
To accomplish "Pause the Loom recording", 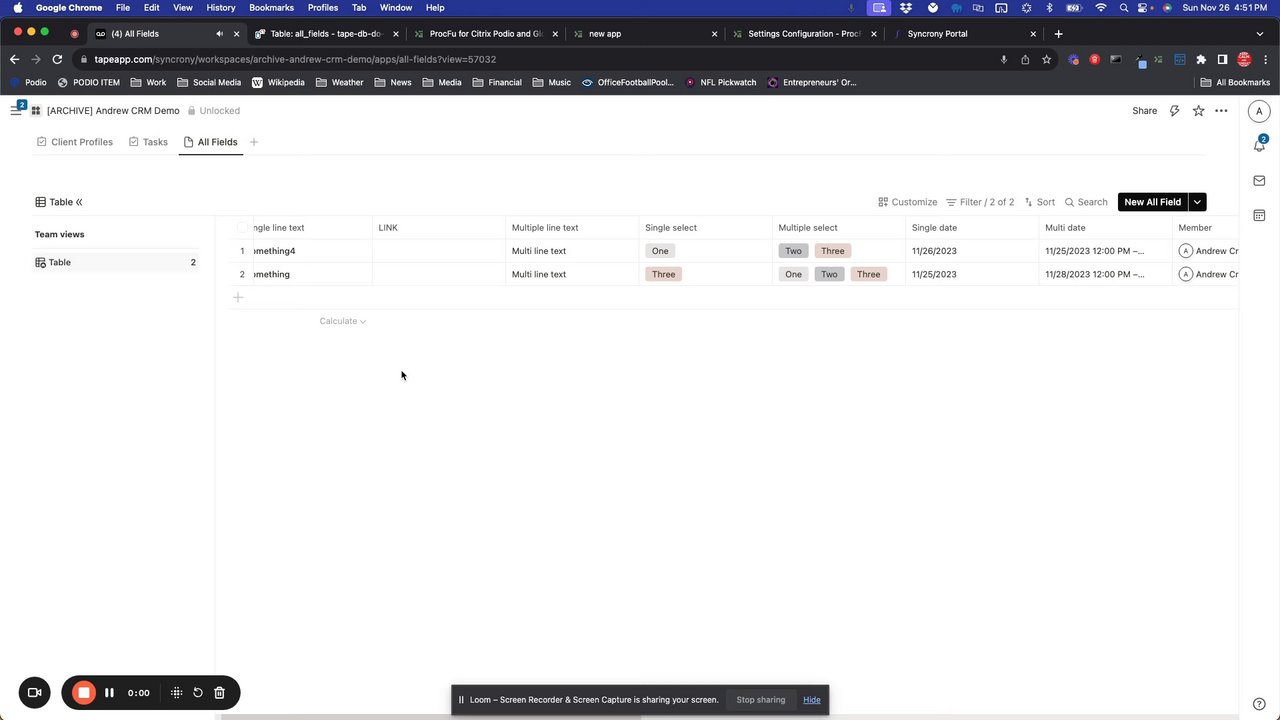I will coord(110,692).
